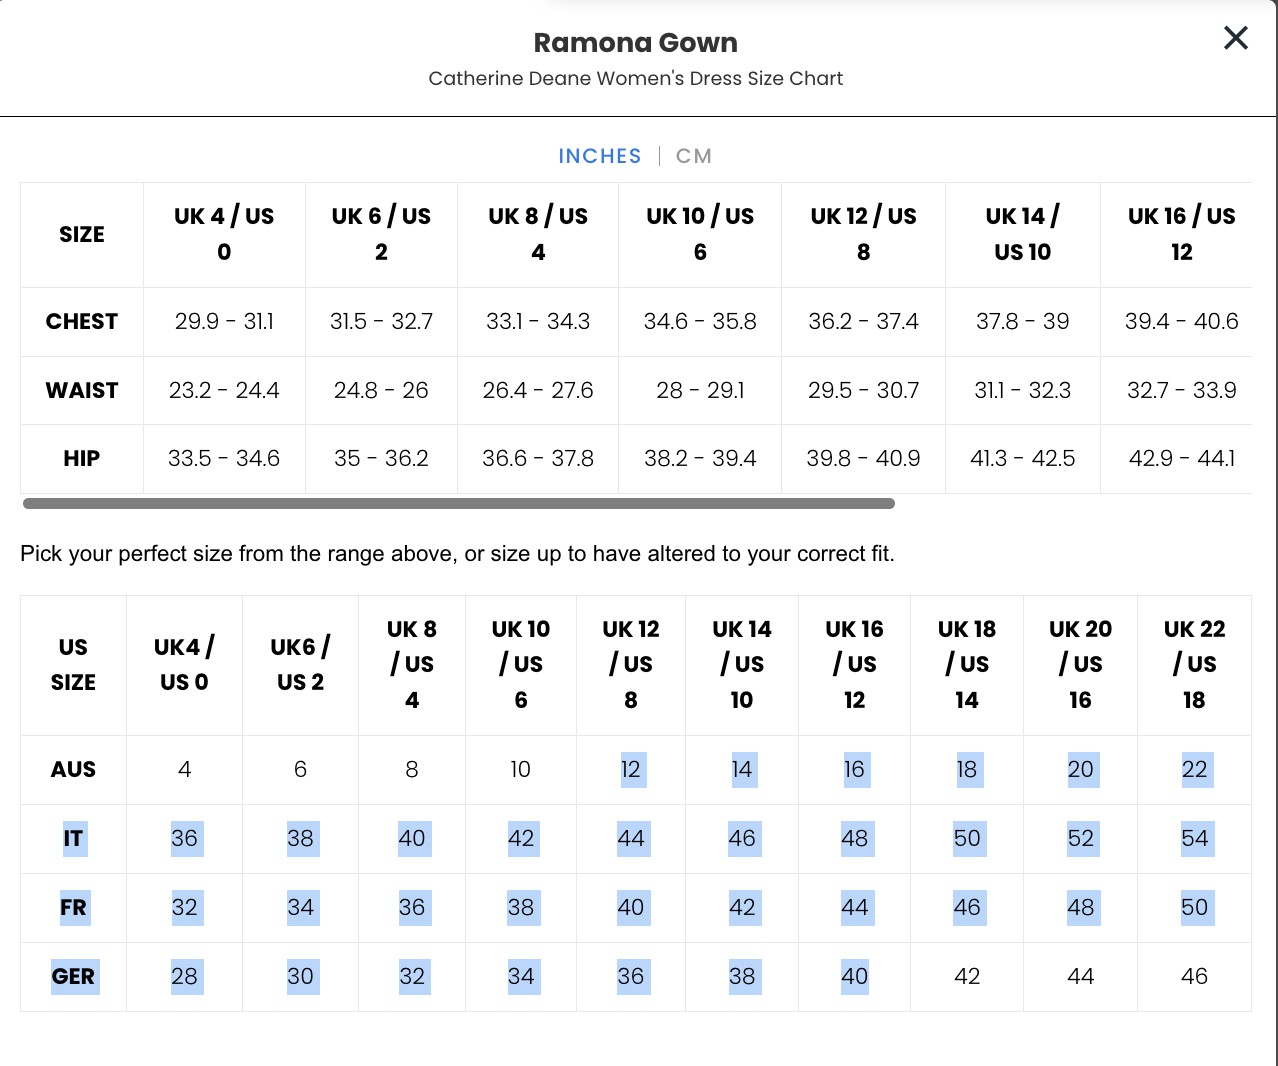Click the highlighted IT row label
The height and width of the screenshot is (1066, 1278).
[x=73, y=838]
